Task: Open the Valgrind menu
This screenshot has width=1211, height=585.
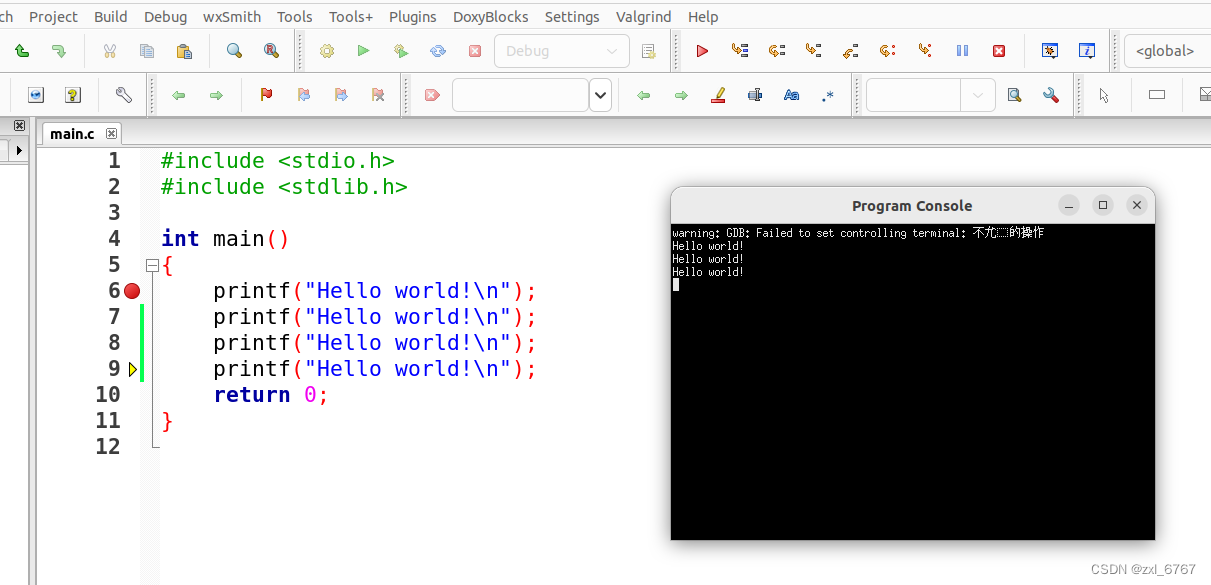Action: pos(643,16)
